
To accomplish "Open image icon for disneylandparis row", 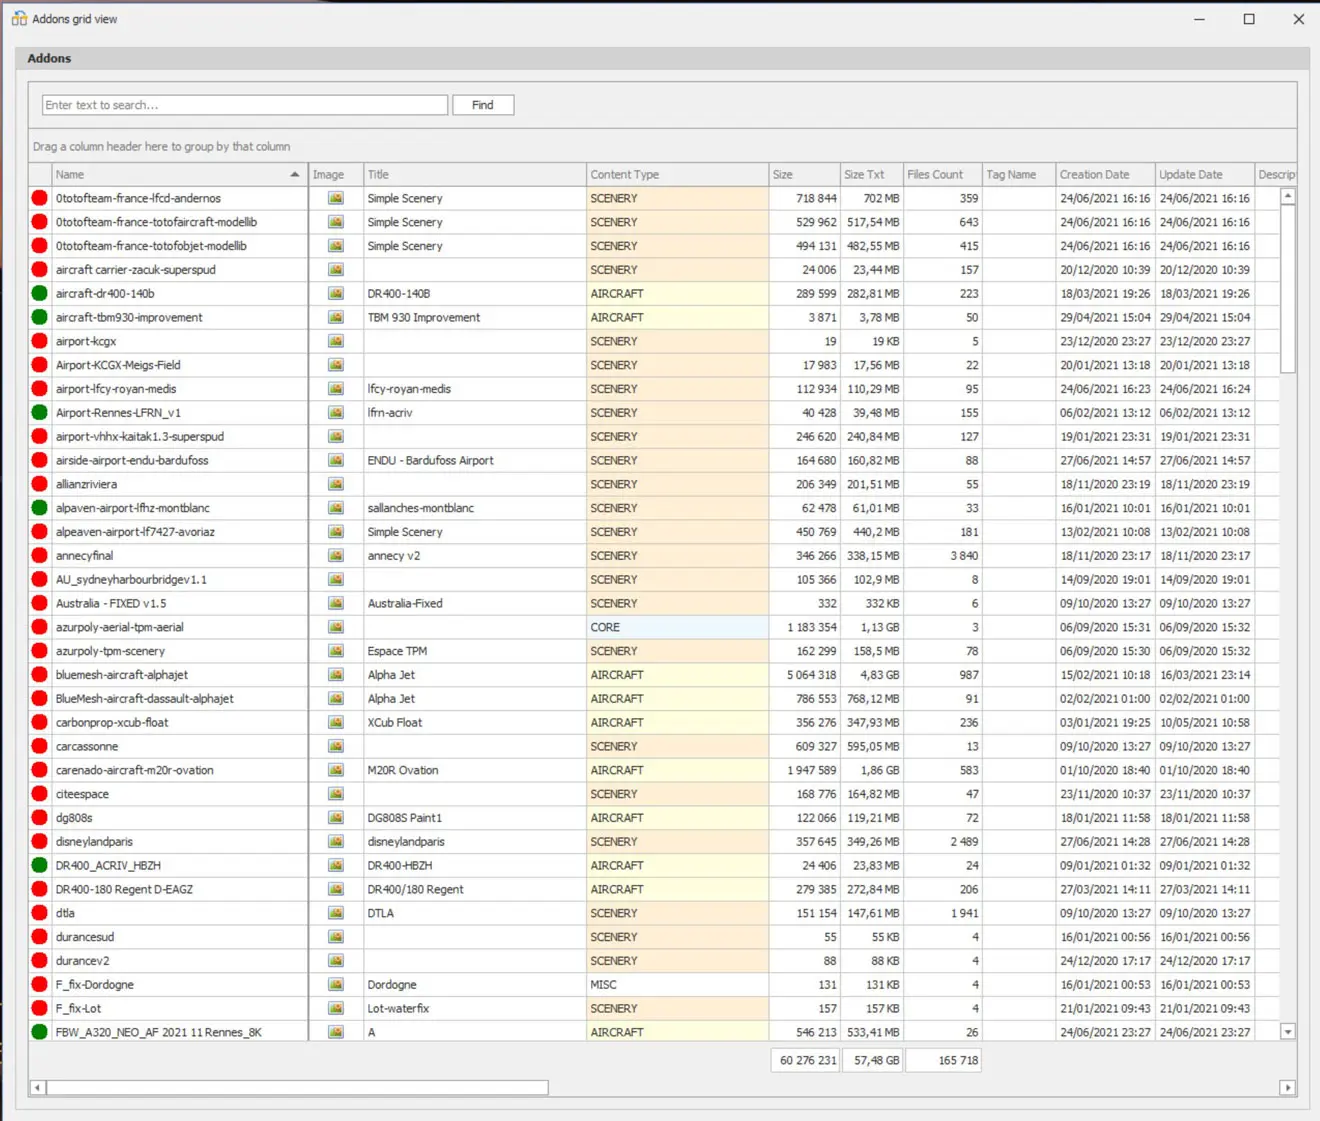I will [x=336, y=842].
